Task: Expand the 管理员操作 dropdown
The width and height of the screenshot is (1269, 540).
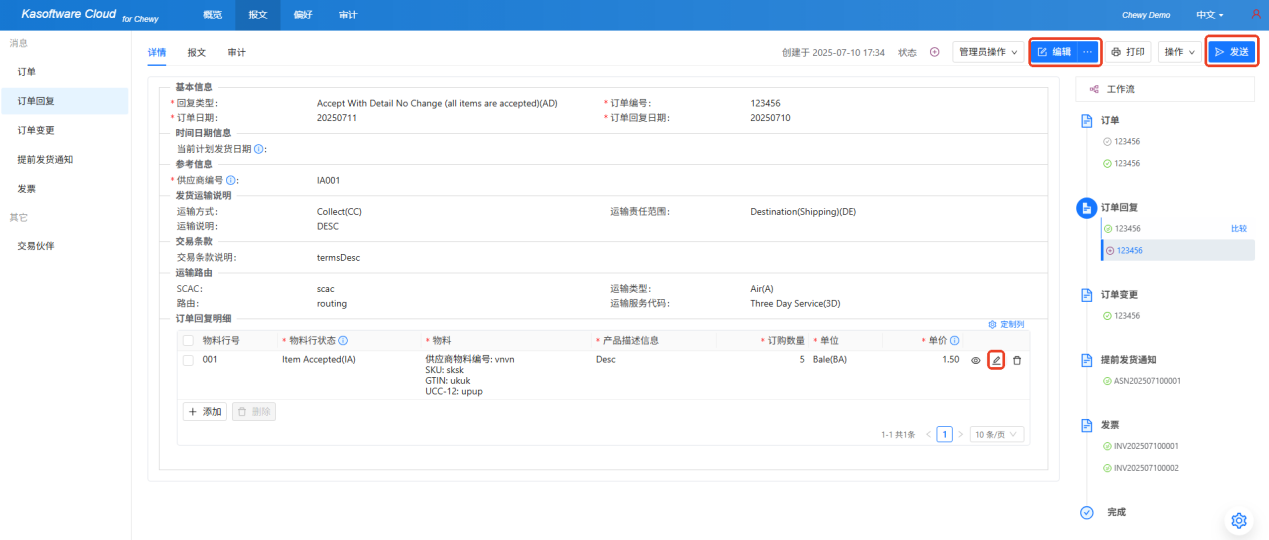Action: pyautogui.click(x=988, y=52)
